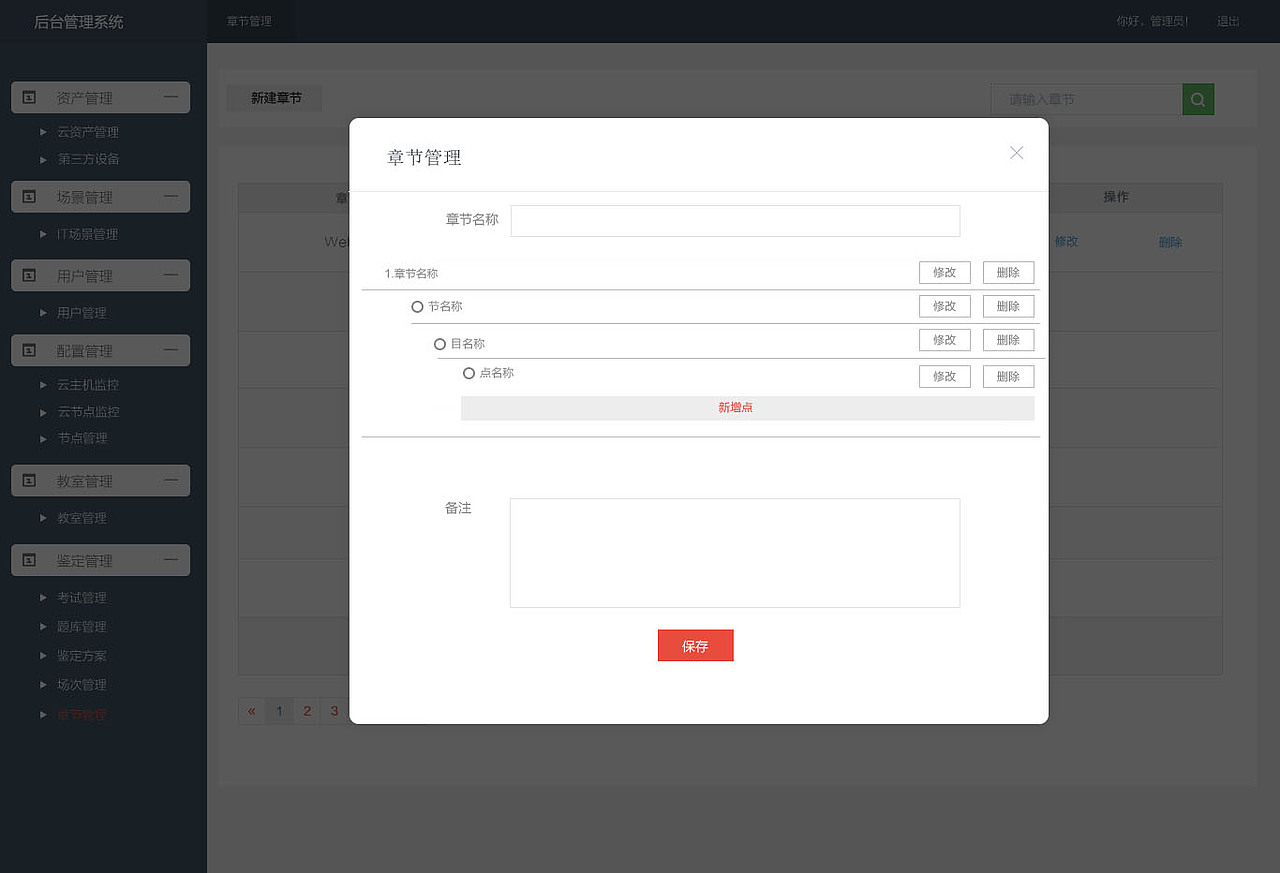Open 考试管理 in the sidebar
Screen dimensions: 1280x873
82,598
